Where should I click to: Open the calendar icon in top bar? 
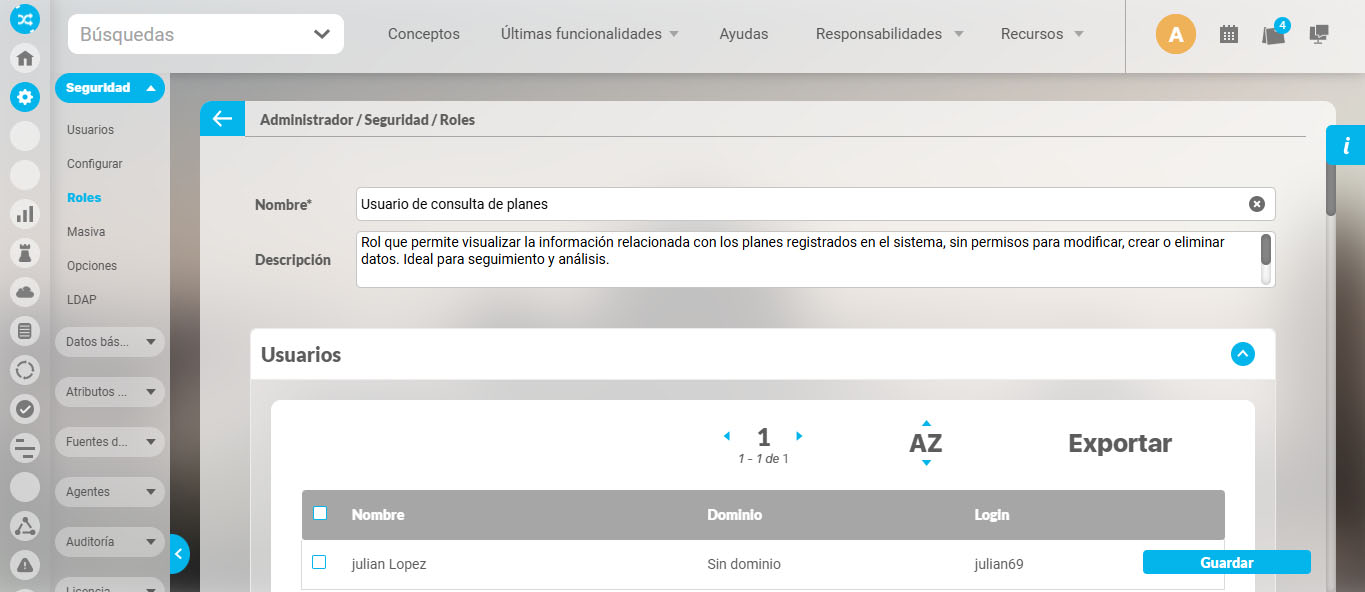tap(1229, 34)
